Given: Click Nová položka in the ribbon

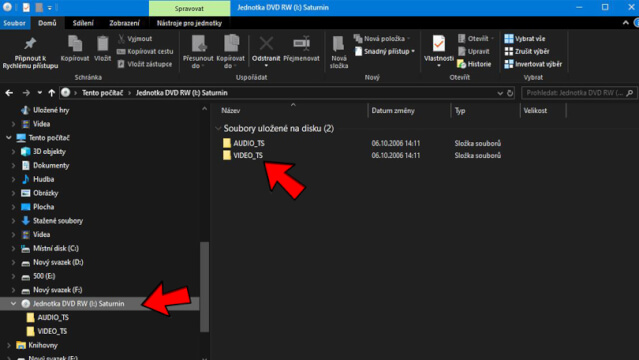Looking at the screenshot, I should point(382,39).
